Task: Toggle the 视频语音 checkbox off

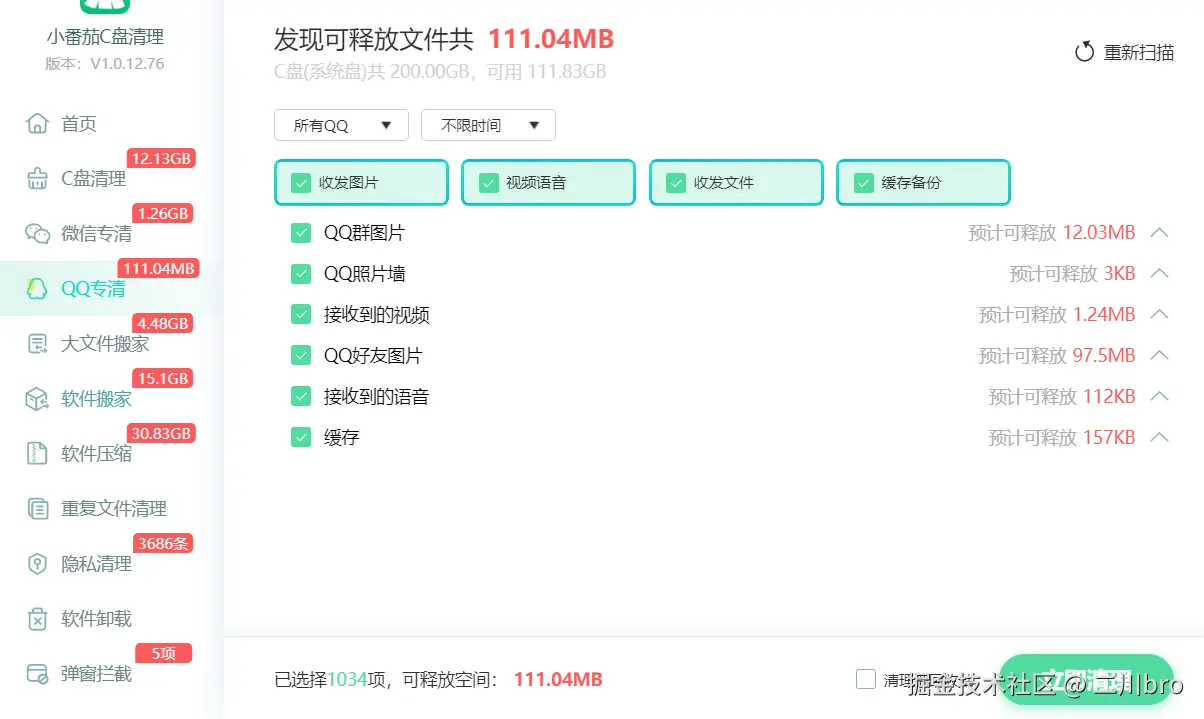Action: [x=488, y=182]
